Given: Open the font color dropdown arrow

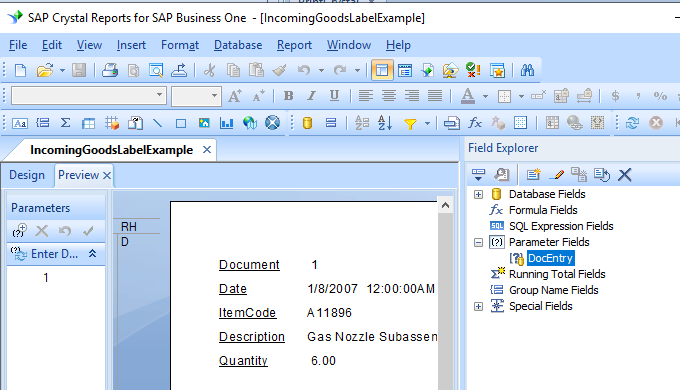Looking at the screenshot, I should coord(485,96).
